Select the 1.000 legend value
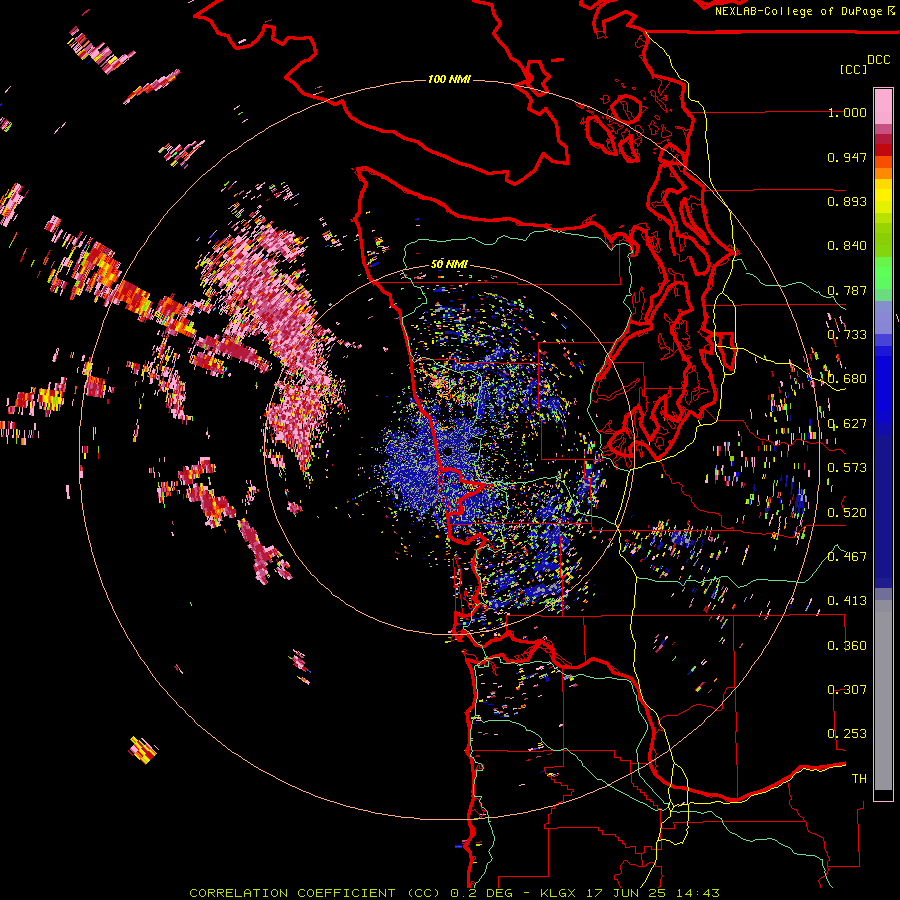 coord(847,112)
